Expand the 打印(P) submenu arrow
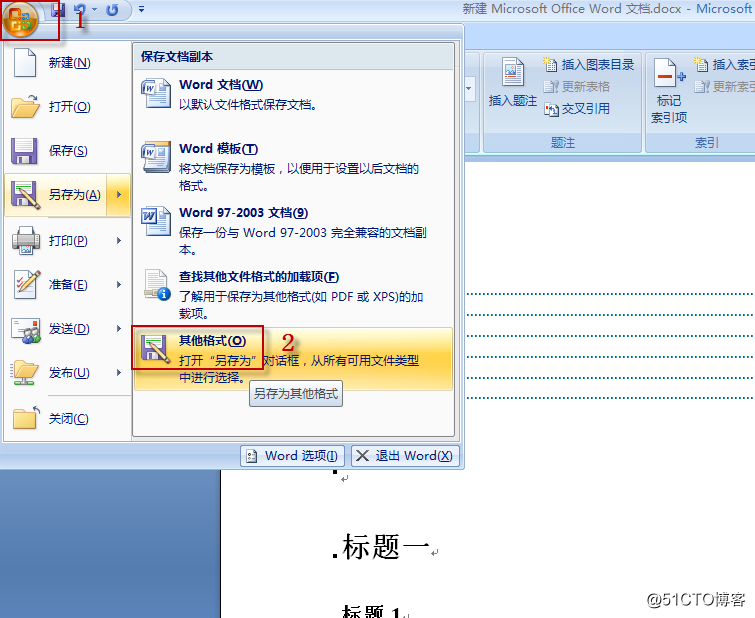This screenshot has width=755, height=618. coord(118,240)
